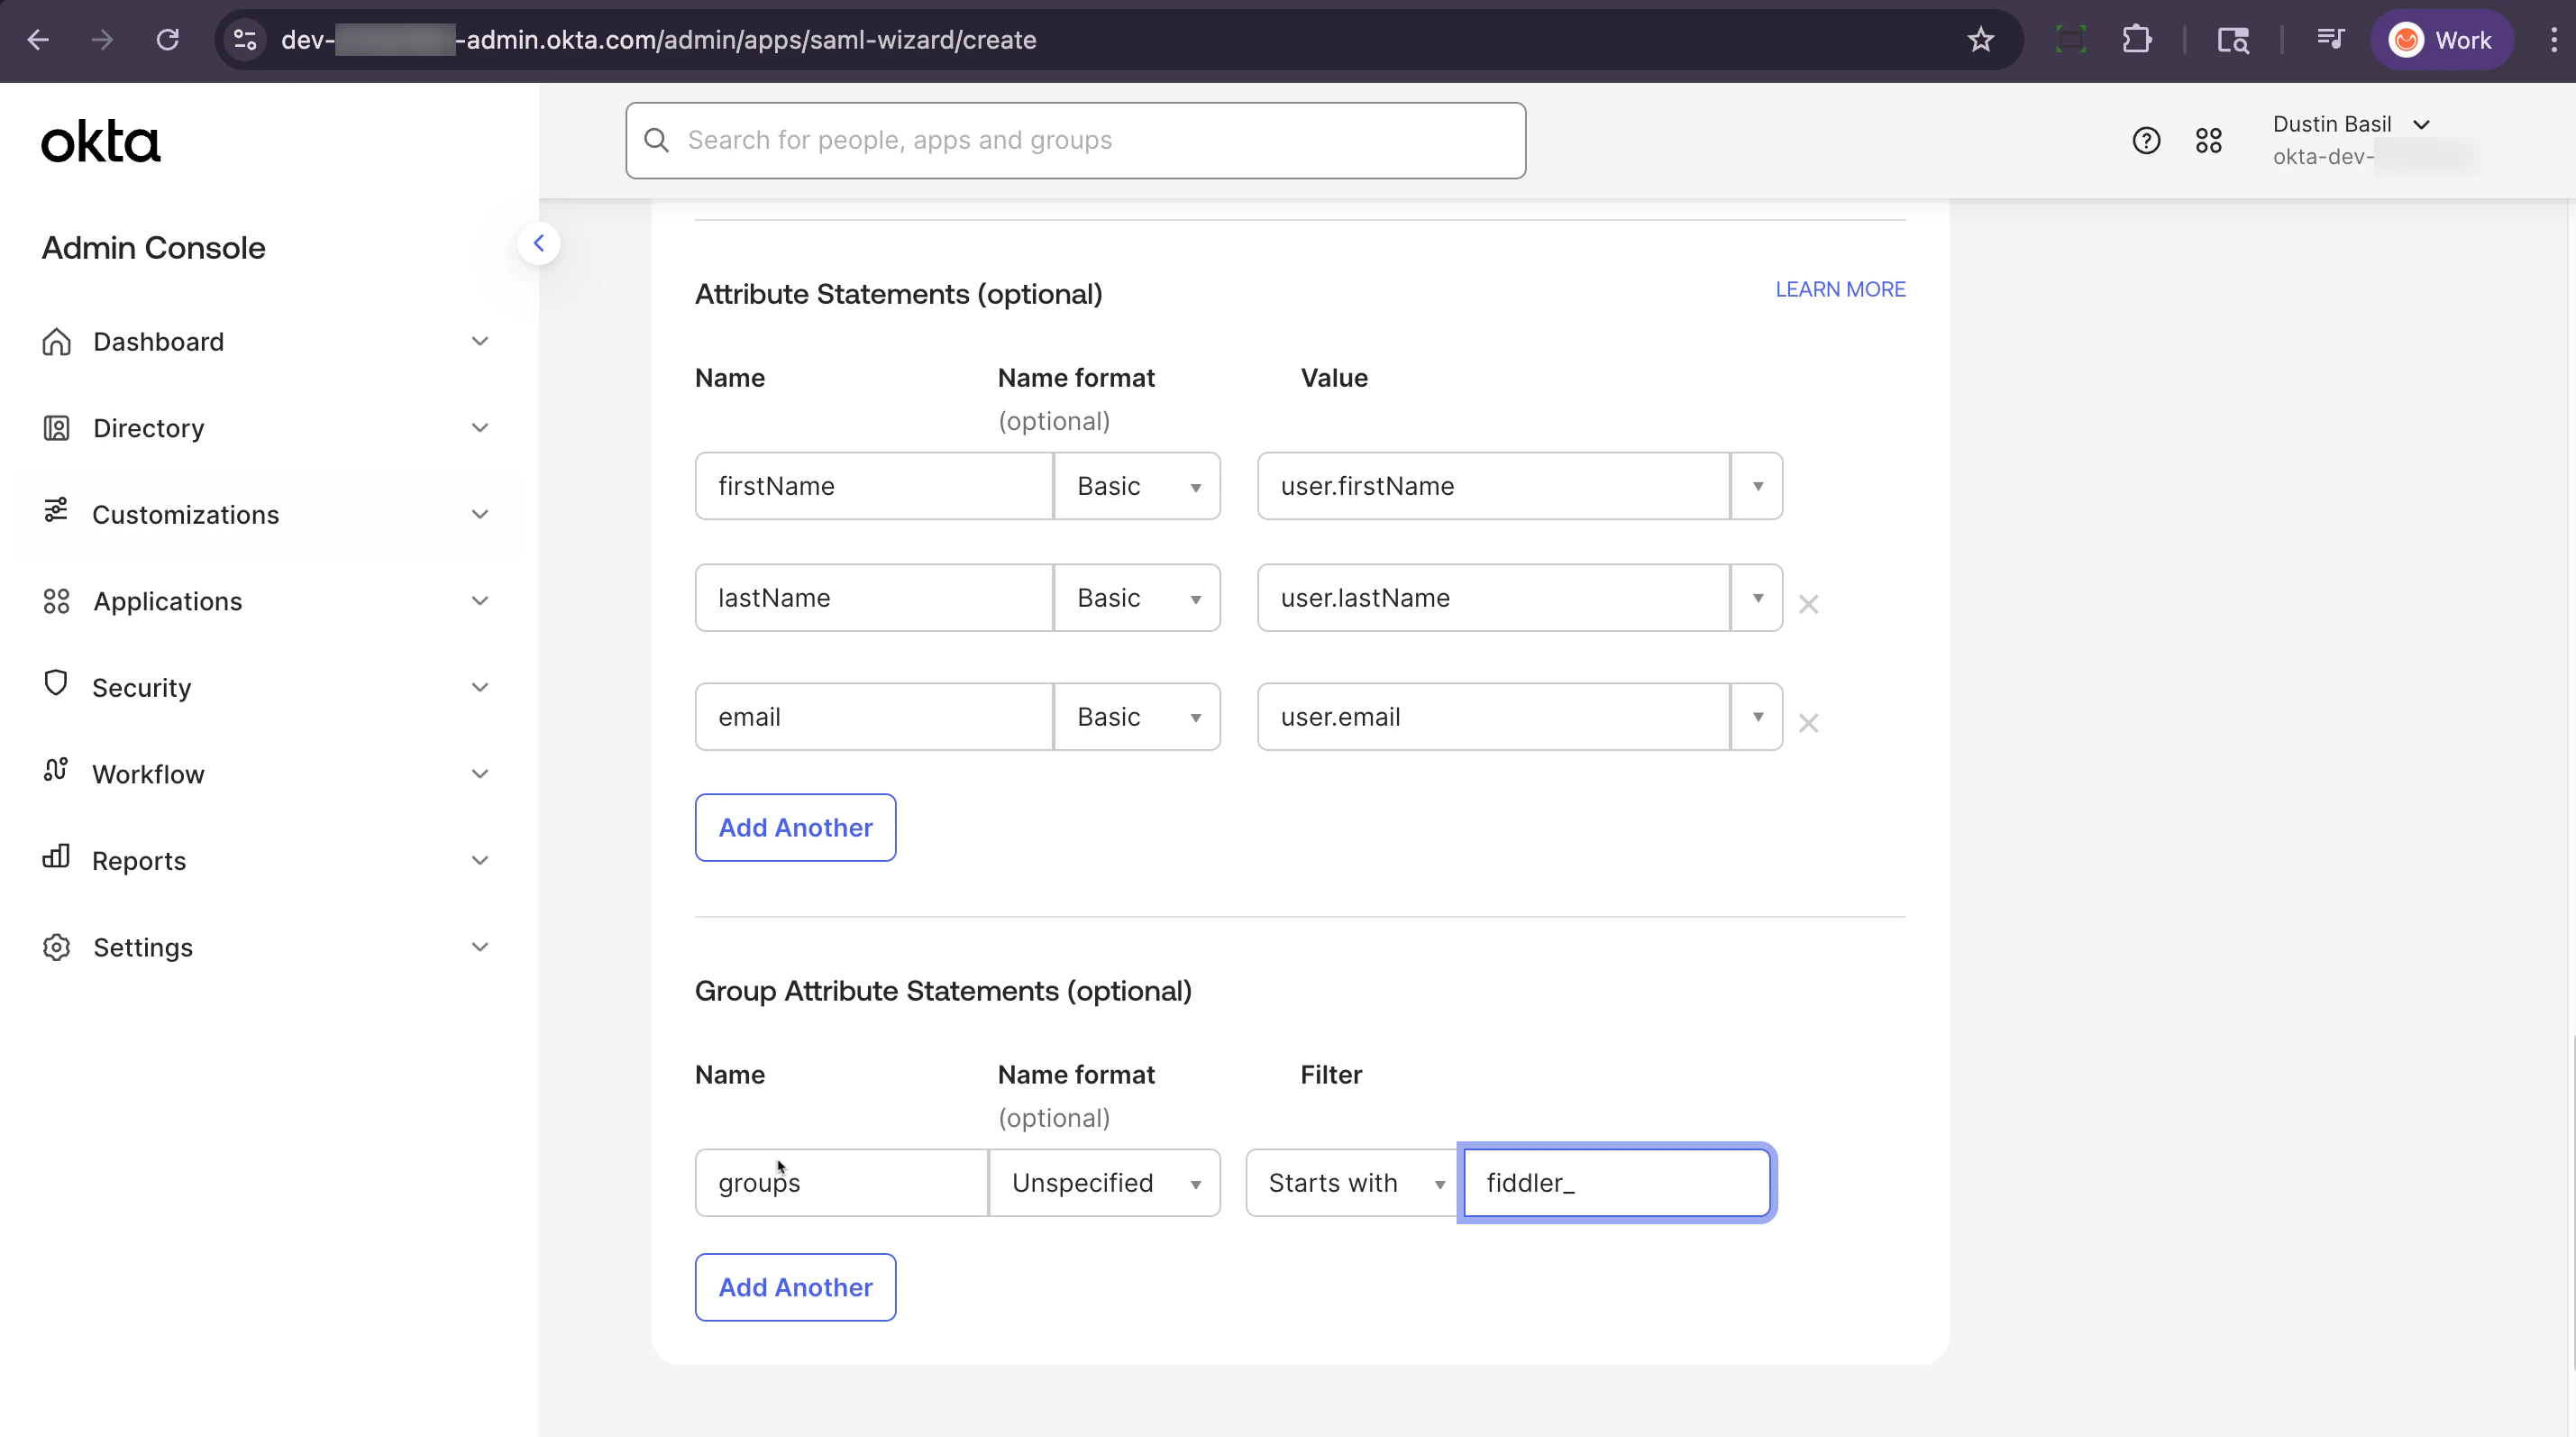Focus the people, apps and groups search field
The height and width of the screenshot is (1437, 2576).
1075,140
